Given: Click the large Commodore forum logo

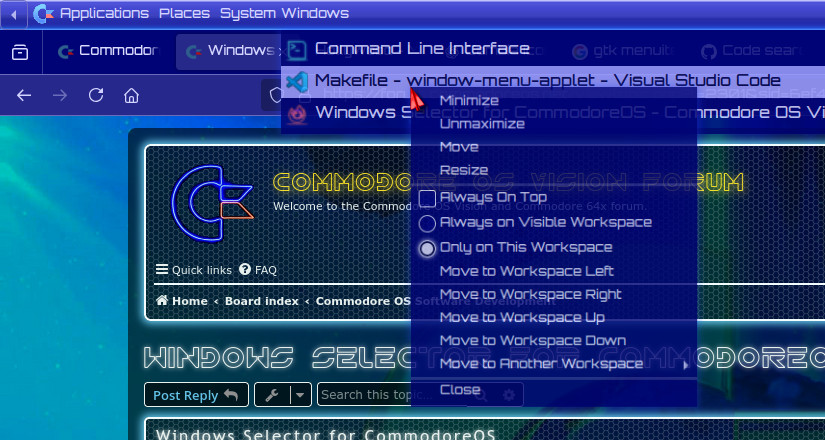Looking at the screenshot, I should [x=213, y=203].
